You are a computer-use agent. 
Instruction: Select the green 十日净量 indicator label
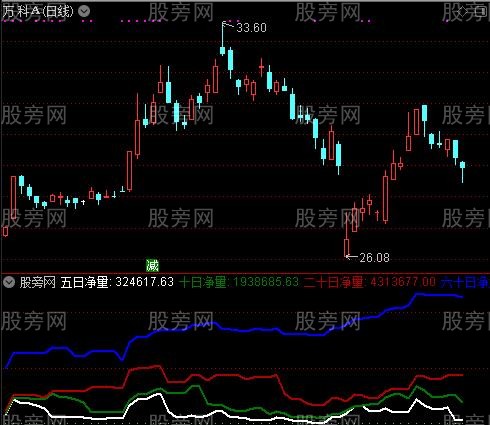click(x=239, y=282)
